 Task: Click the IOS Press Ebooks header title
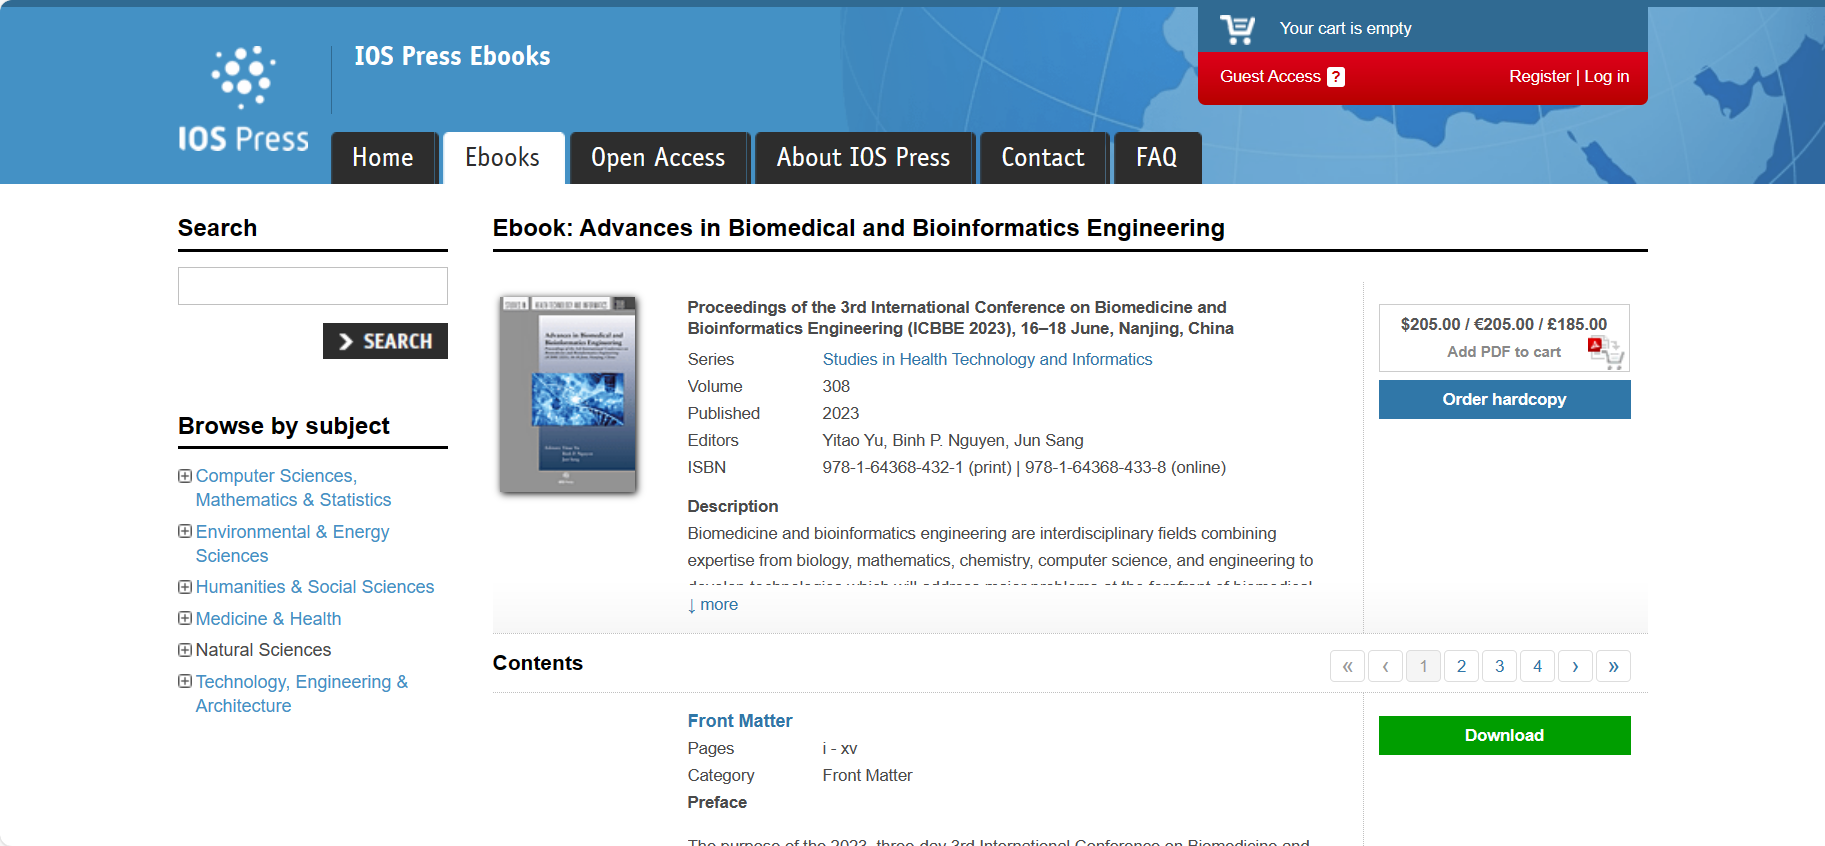(452, 57)
